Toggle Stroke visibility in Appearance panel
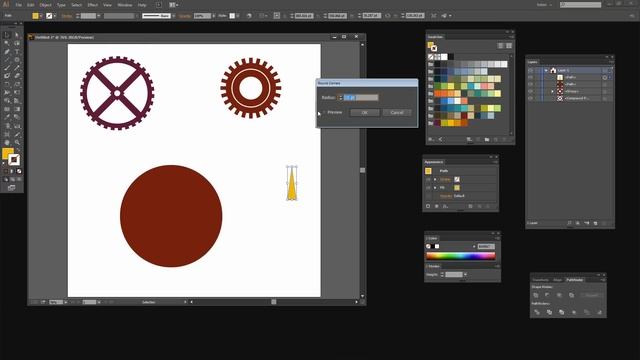Viewport: 640px width, 360px height. (428, 180)
